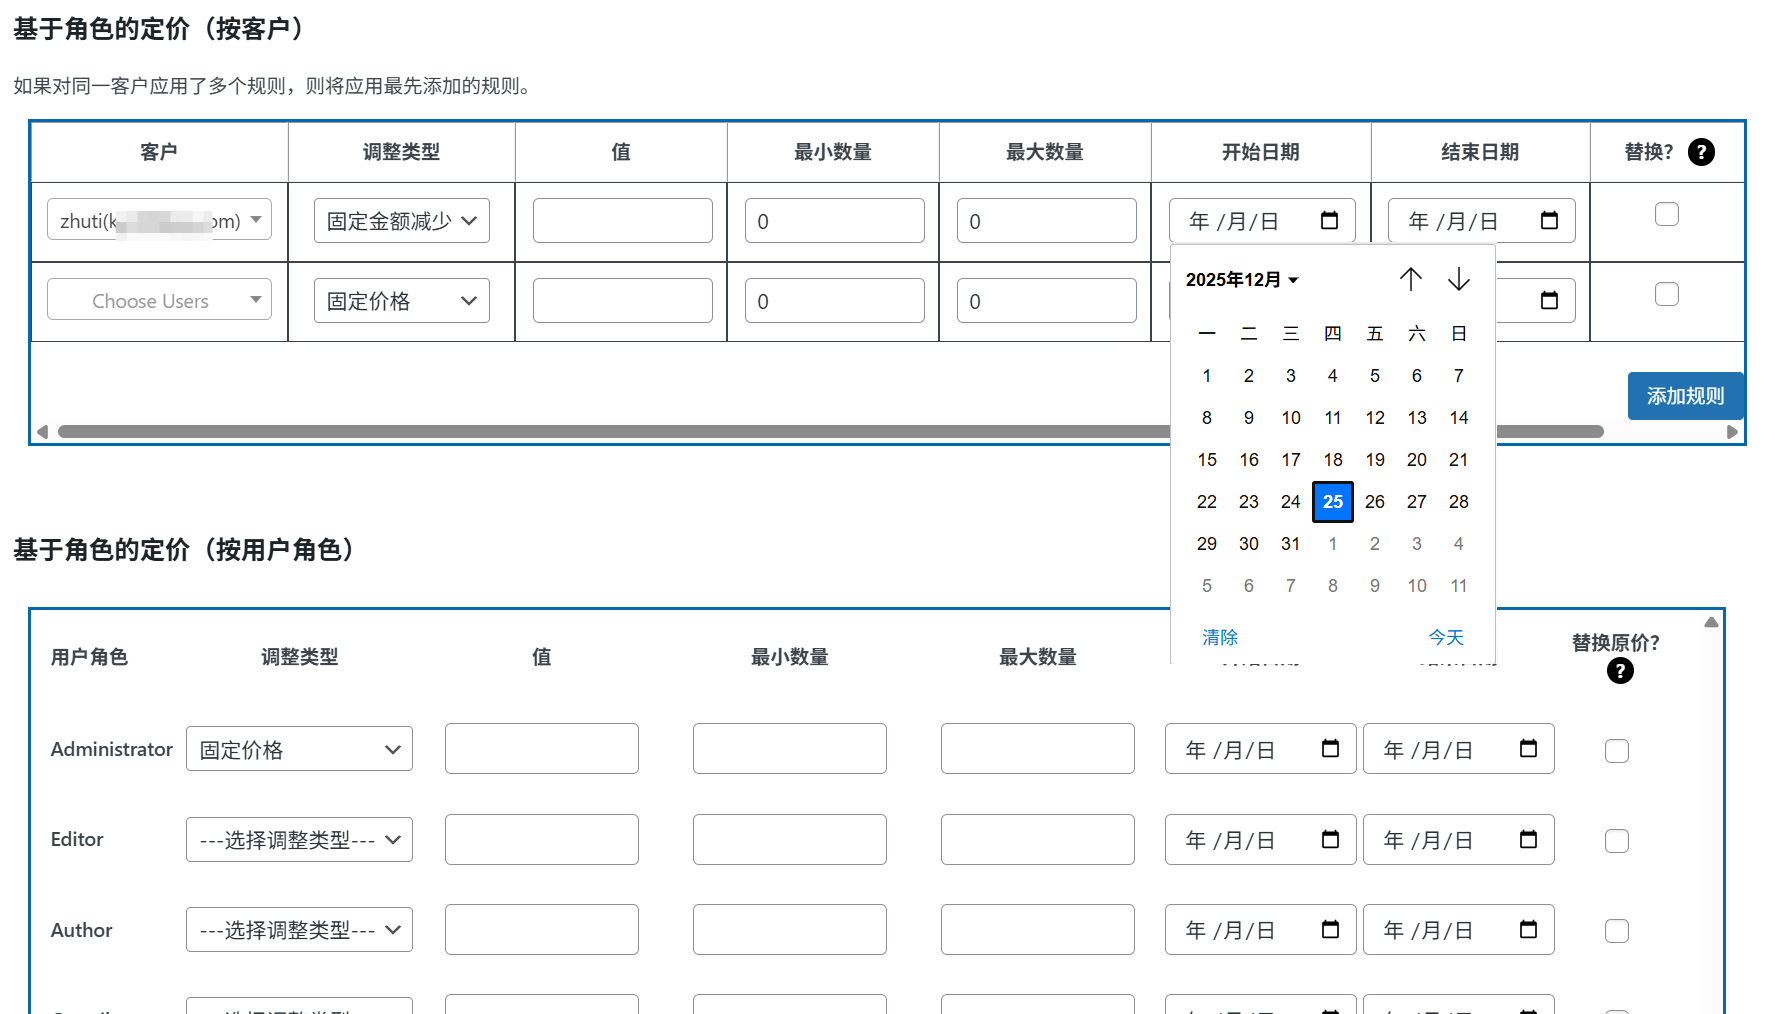Image resolution: width=1775 pixels, height=1014 pixels.
Task: Focus Editor 最小数量 input field
Action: [790, 840]
